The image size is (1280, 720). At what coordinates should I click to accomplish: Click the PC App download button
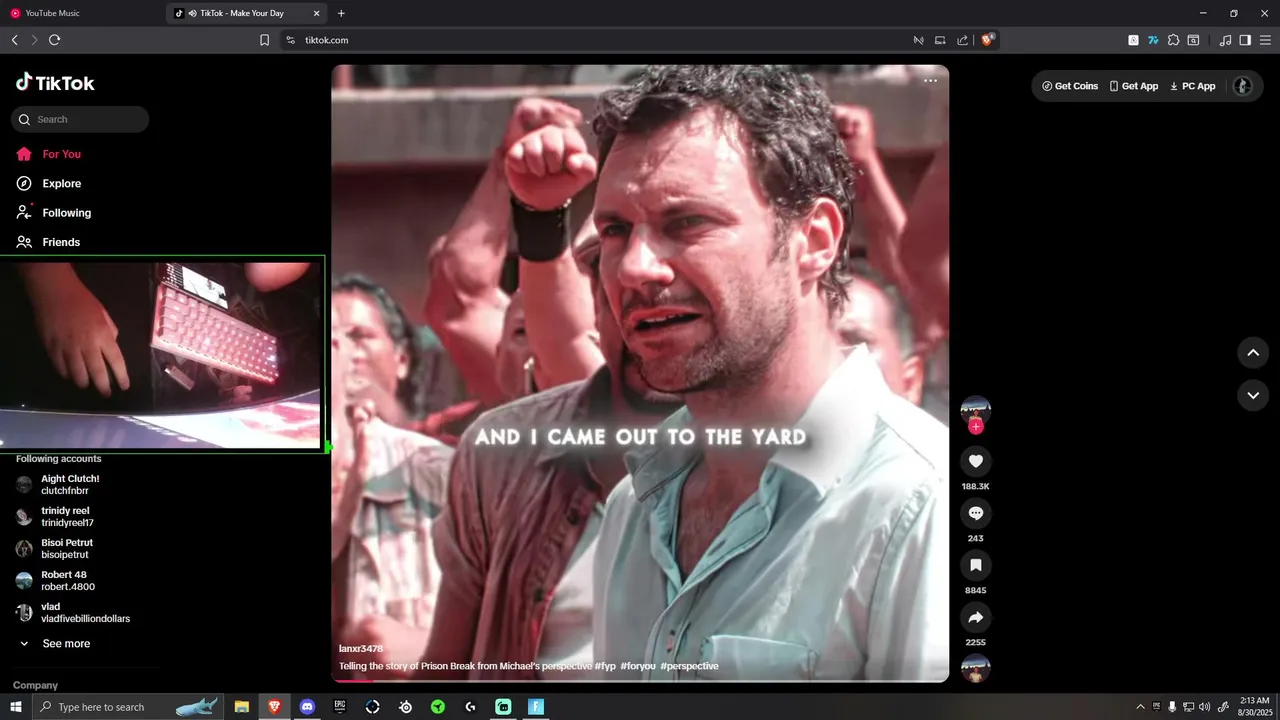tap(1193, 86)
